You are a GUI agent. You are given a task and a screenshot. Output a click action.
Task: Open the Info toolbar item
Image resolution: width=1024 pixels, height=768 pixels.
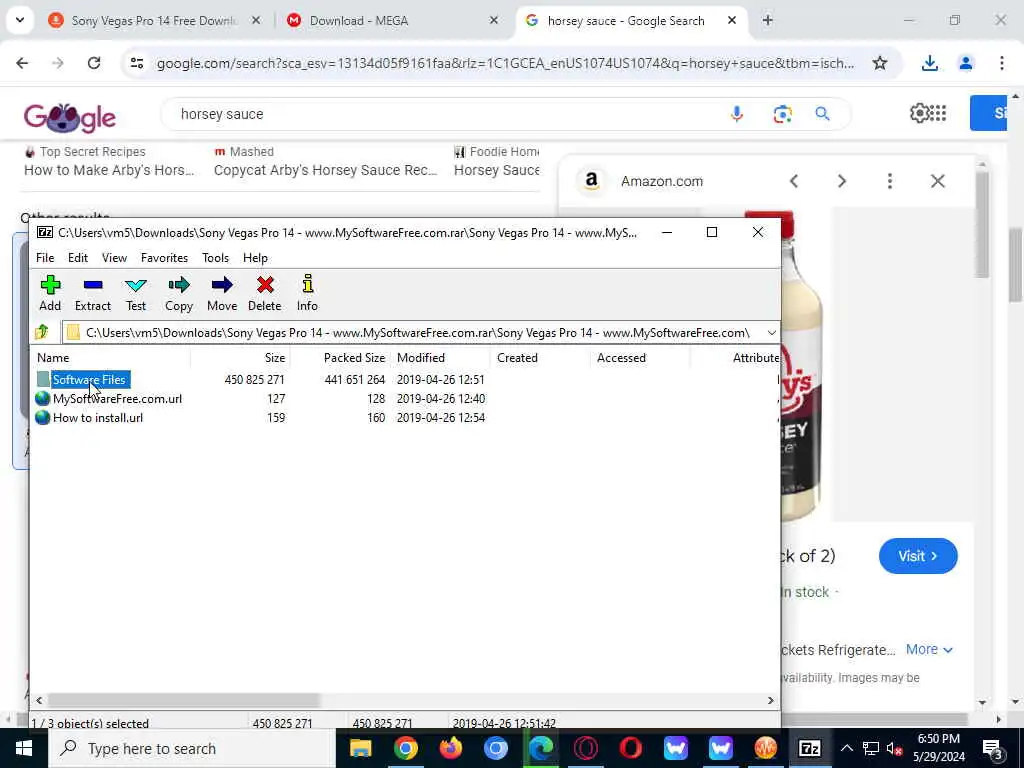(x=307, y=293)
